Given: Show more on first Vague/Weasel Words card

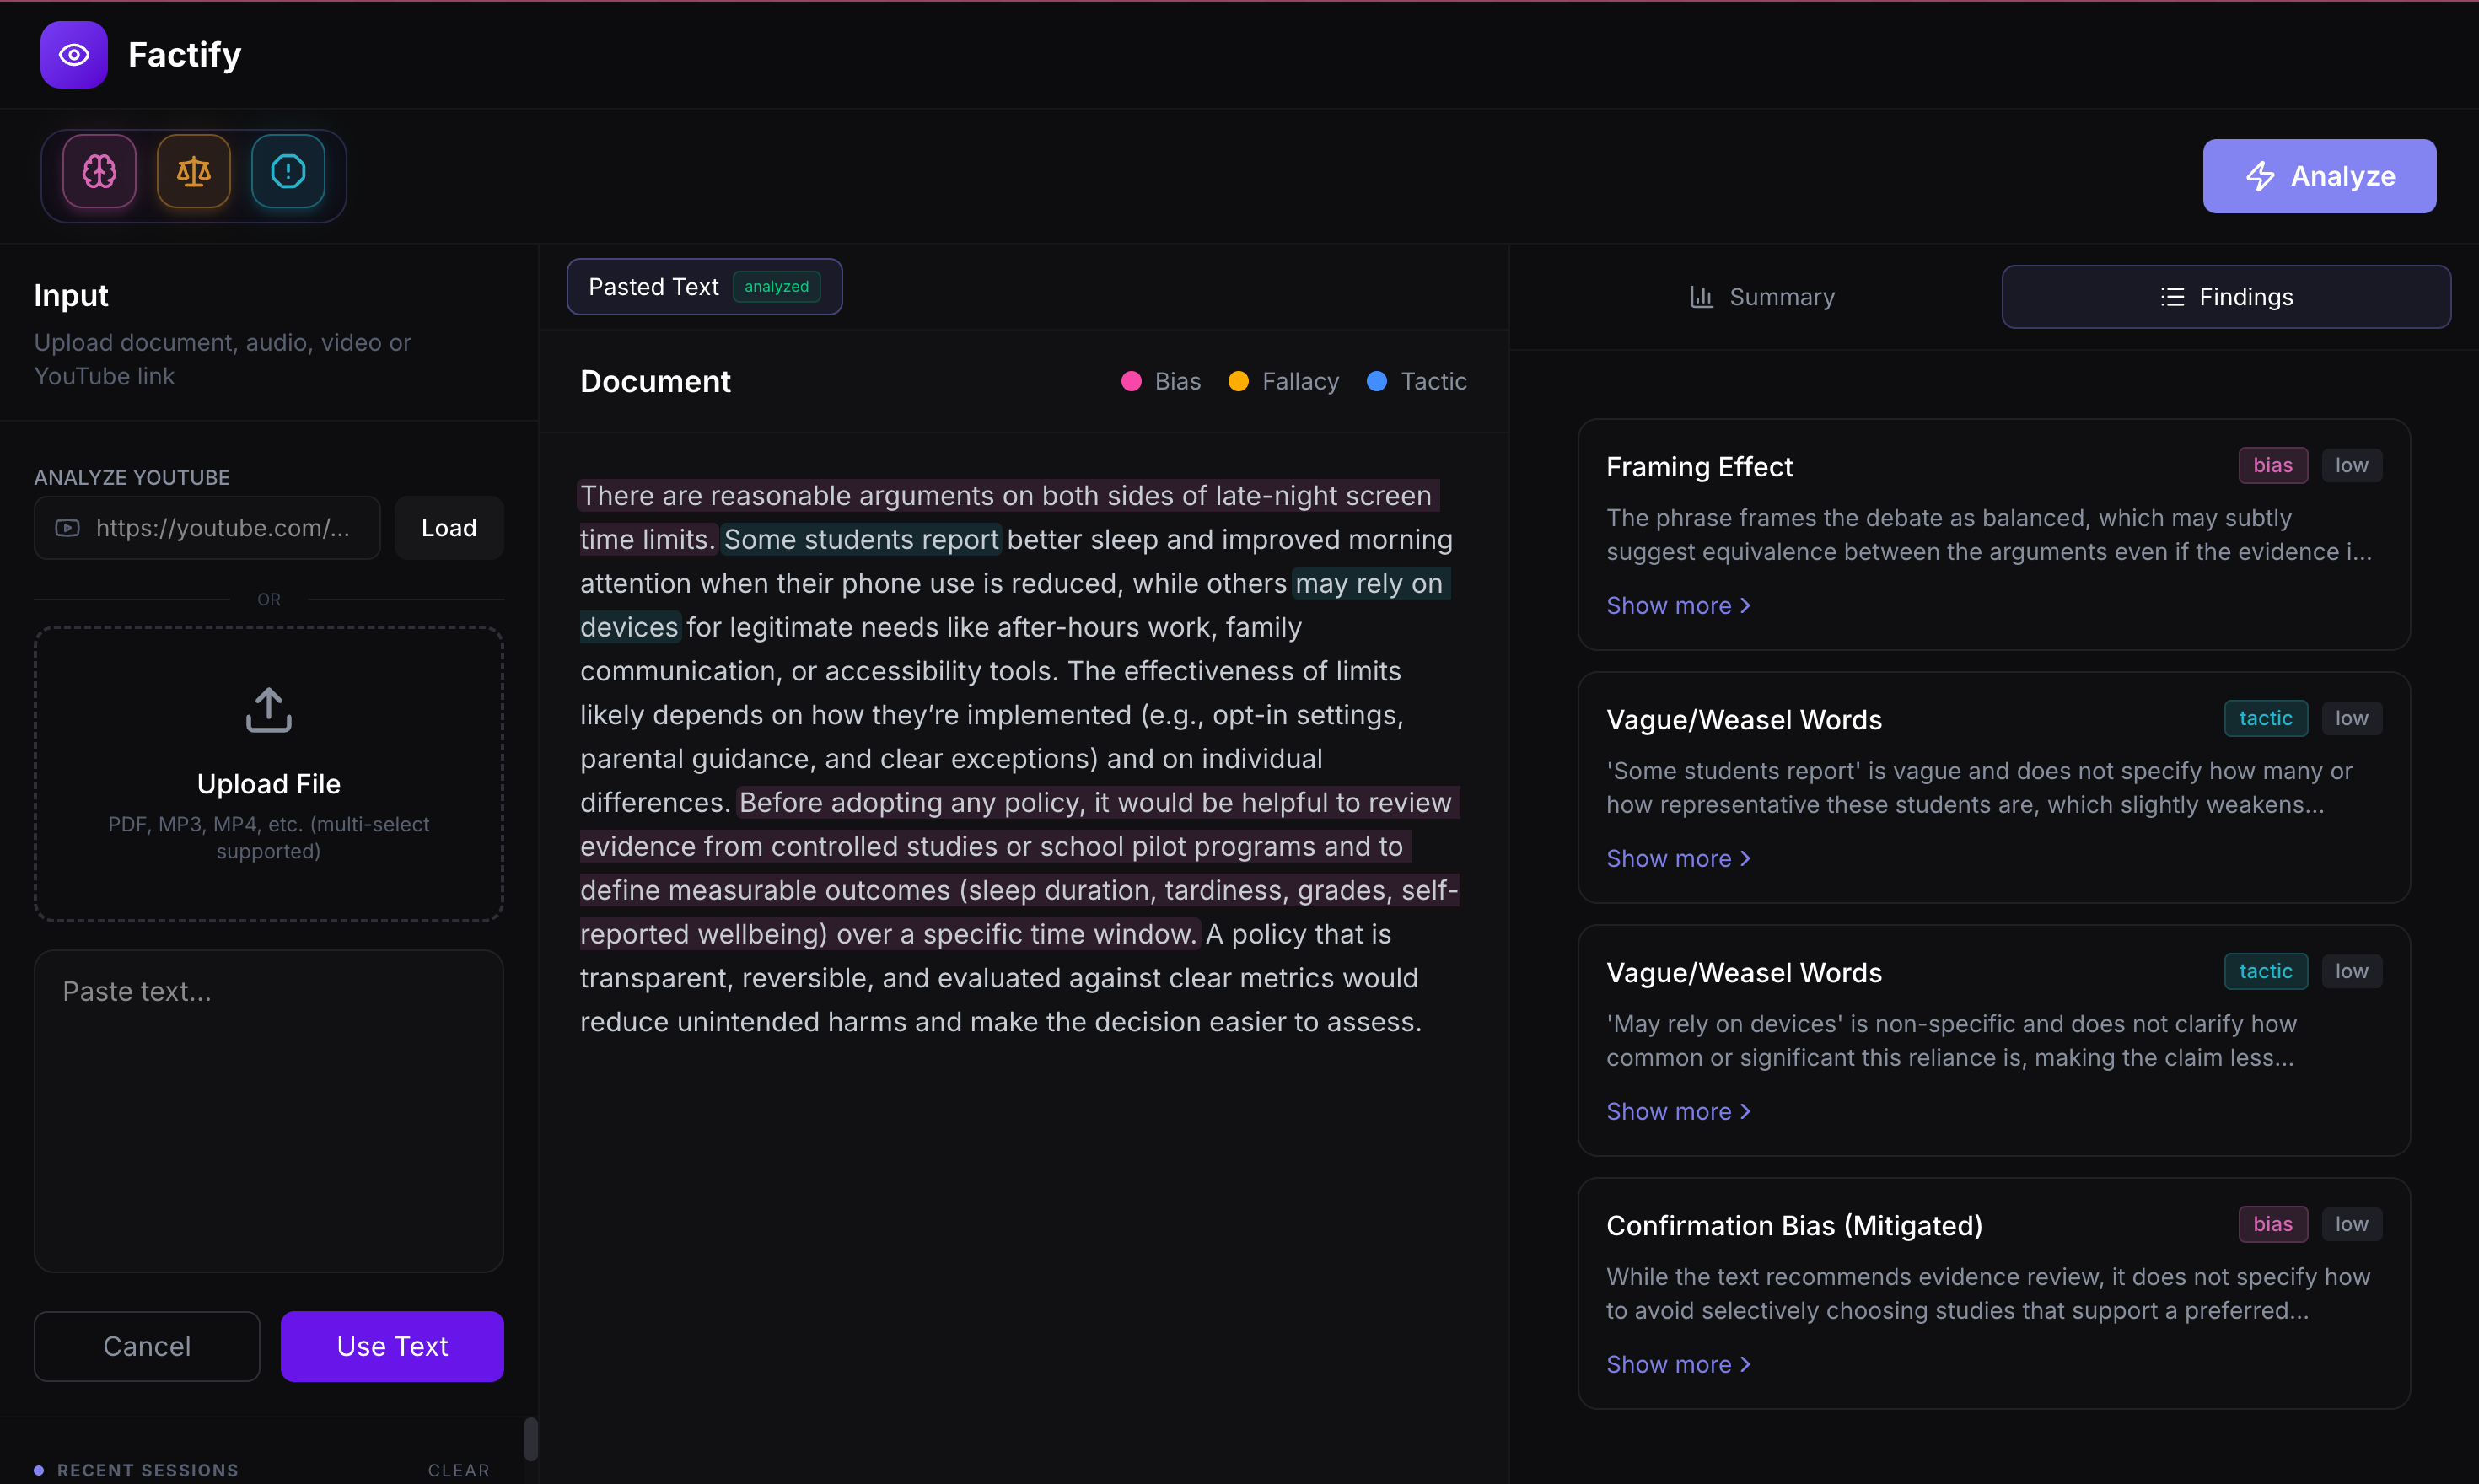Looking at the screenshot, I should coord(1677,859).
